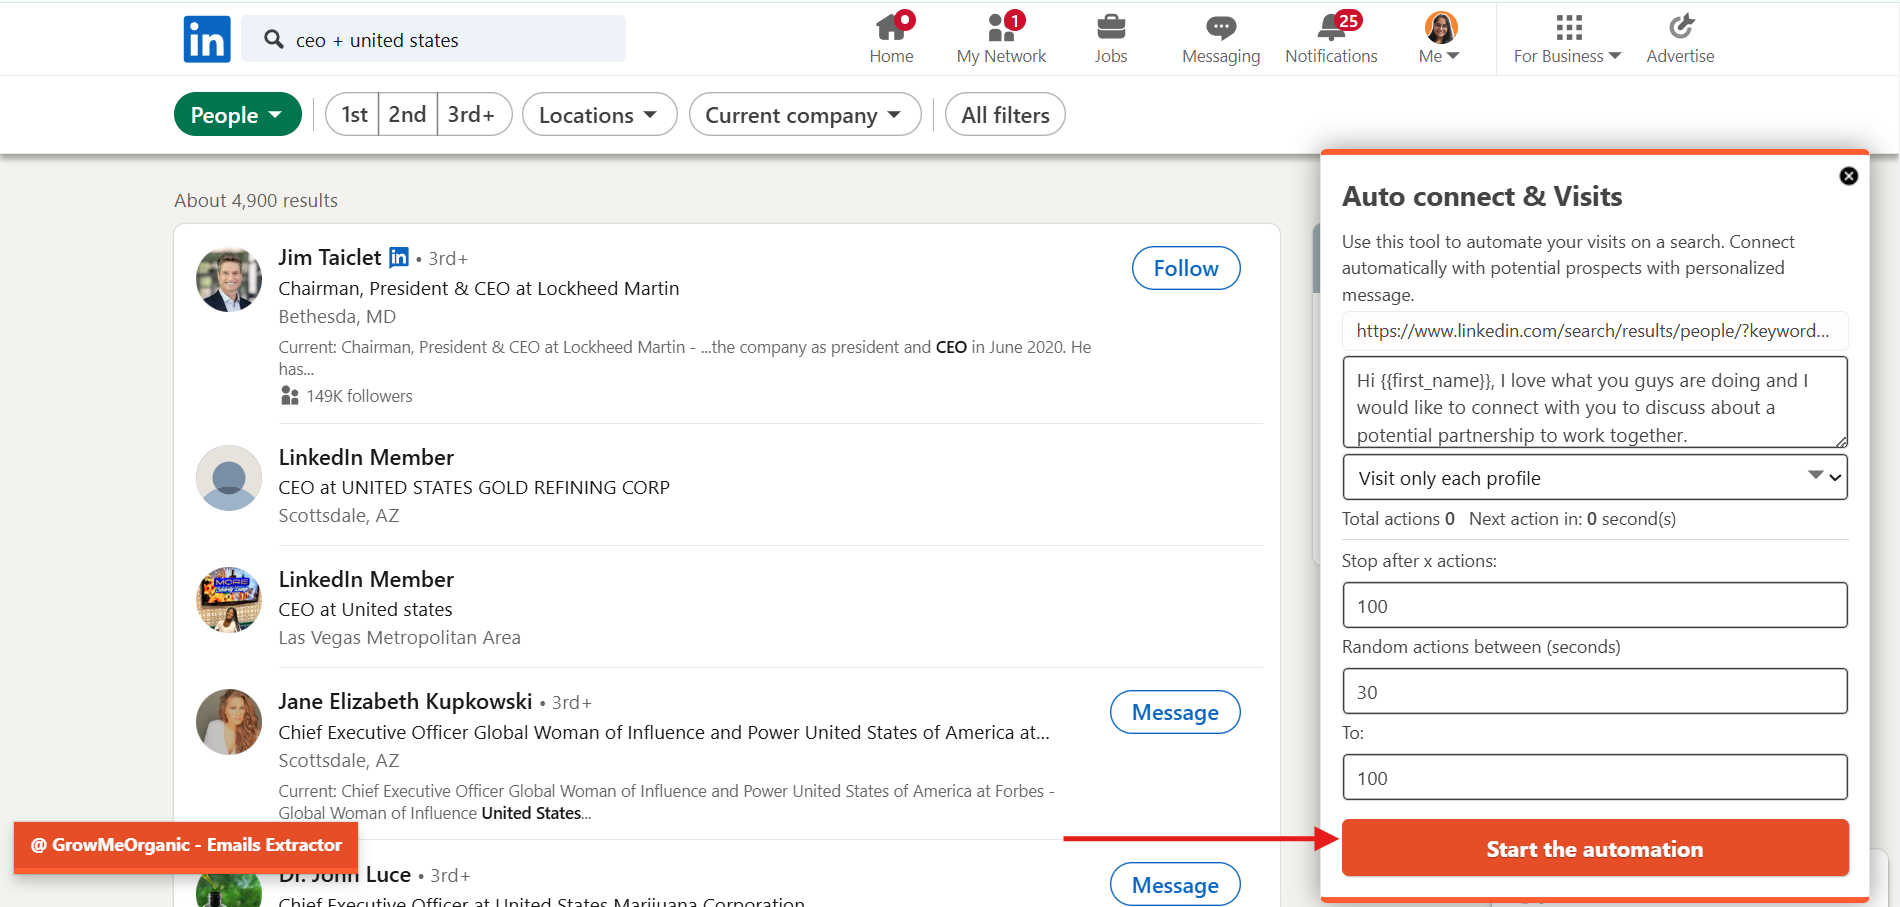Click the 'About 4,900 results' text
Screen dimensions: 1900x907
(x=256, y=200)
